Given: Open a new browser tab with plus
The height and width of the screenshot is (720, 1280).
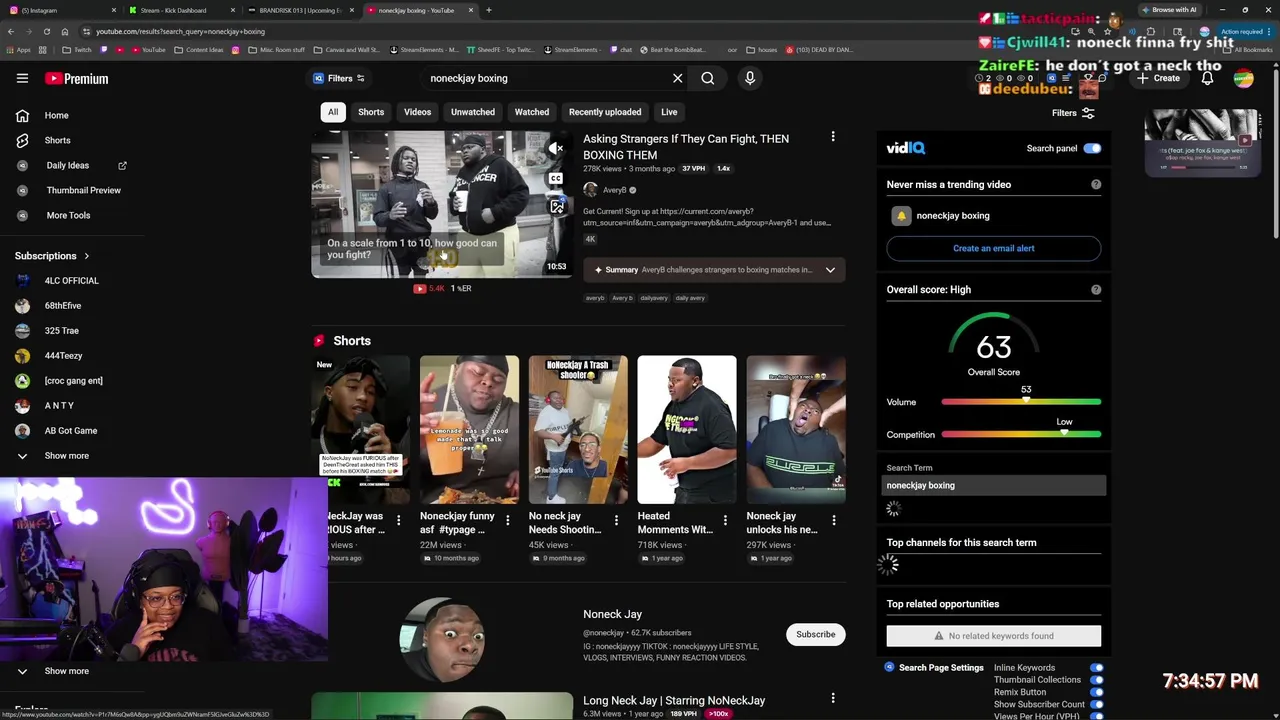Looking at the screenshot, I should click(x=488, y=10).
